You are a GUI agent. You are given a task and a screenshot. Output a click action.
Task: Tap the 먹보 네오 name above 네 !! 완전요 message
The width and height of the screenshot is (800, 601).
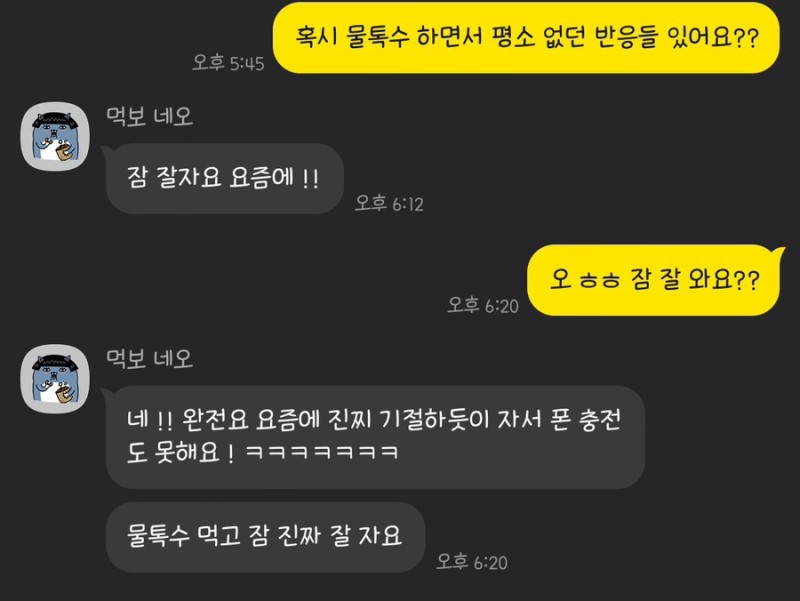point(149,359)
